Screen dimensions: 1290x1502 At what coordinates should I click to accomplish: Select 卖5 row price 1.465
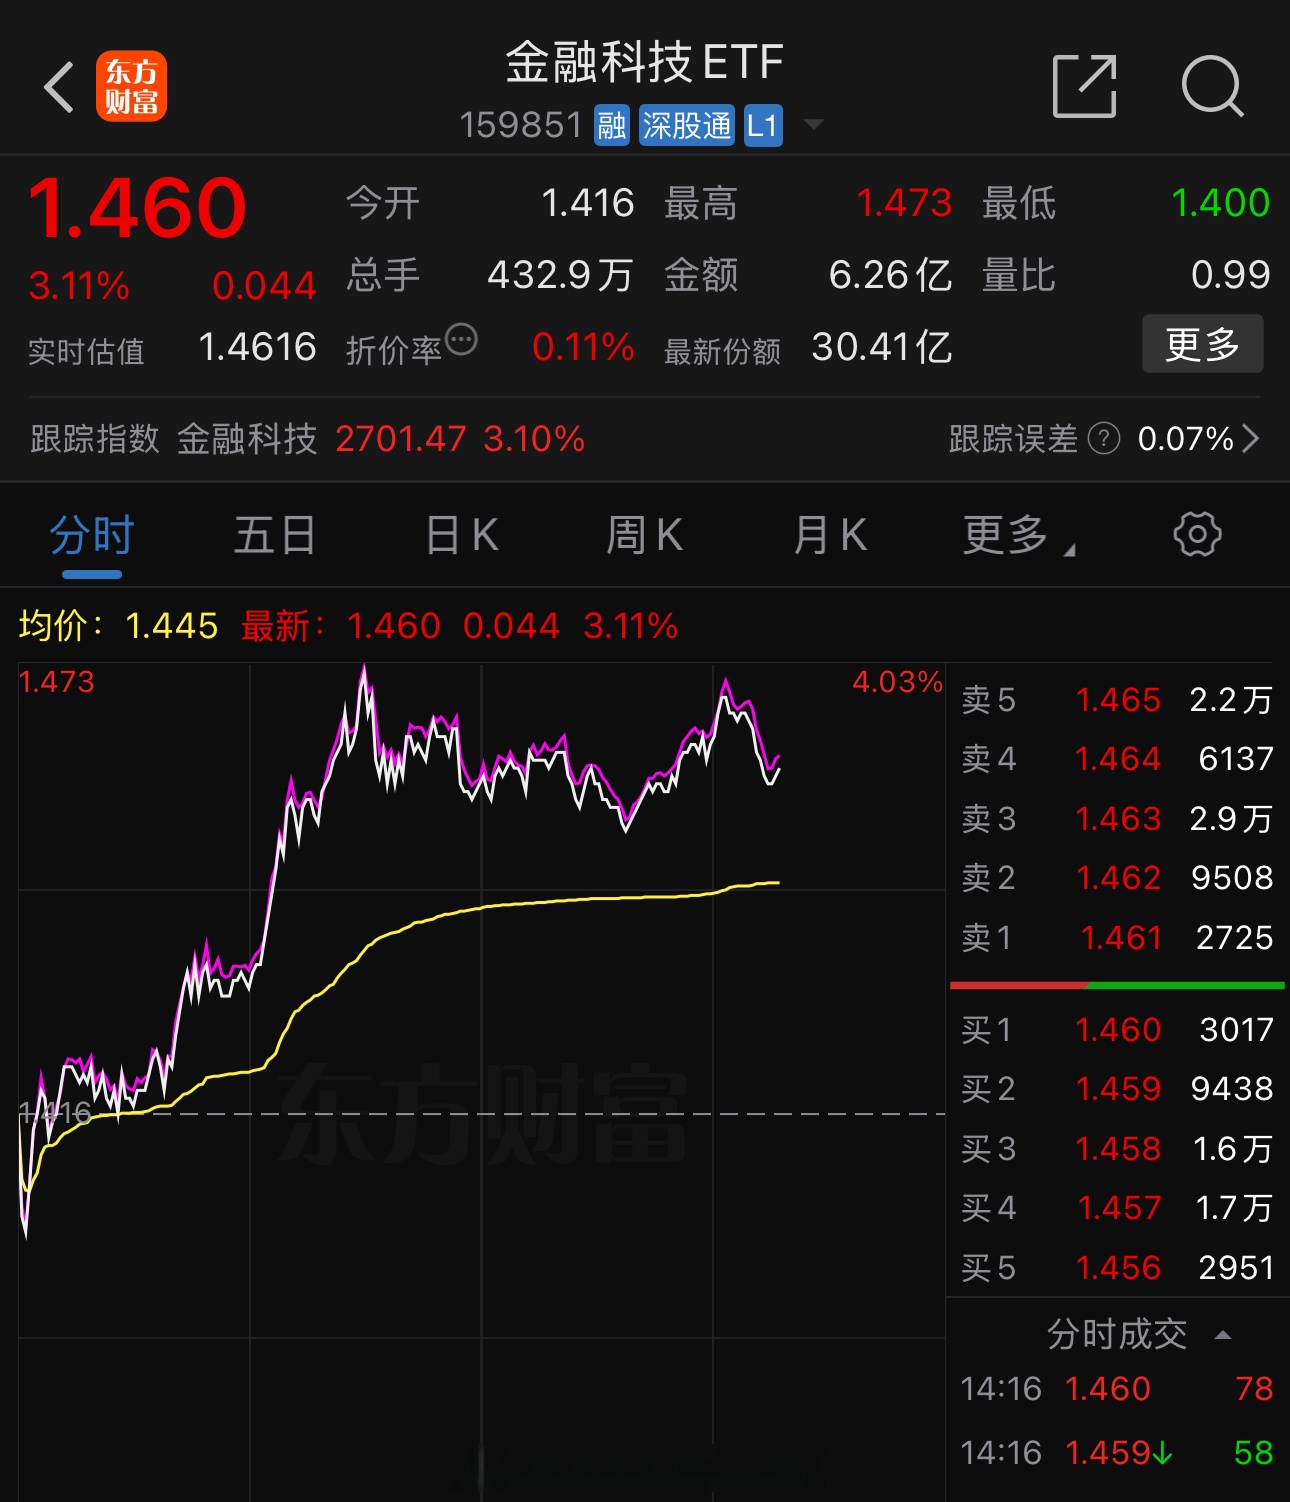point(1117,699)
